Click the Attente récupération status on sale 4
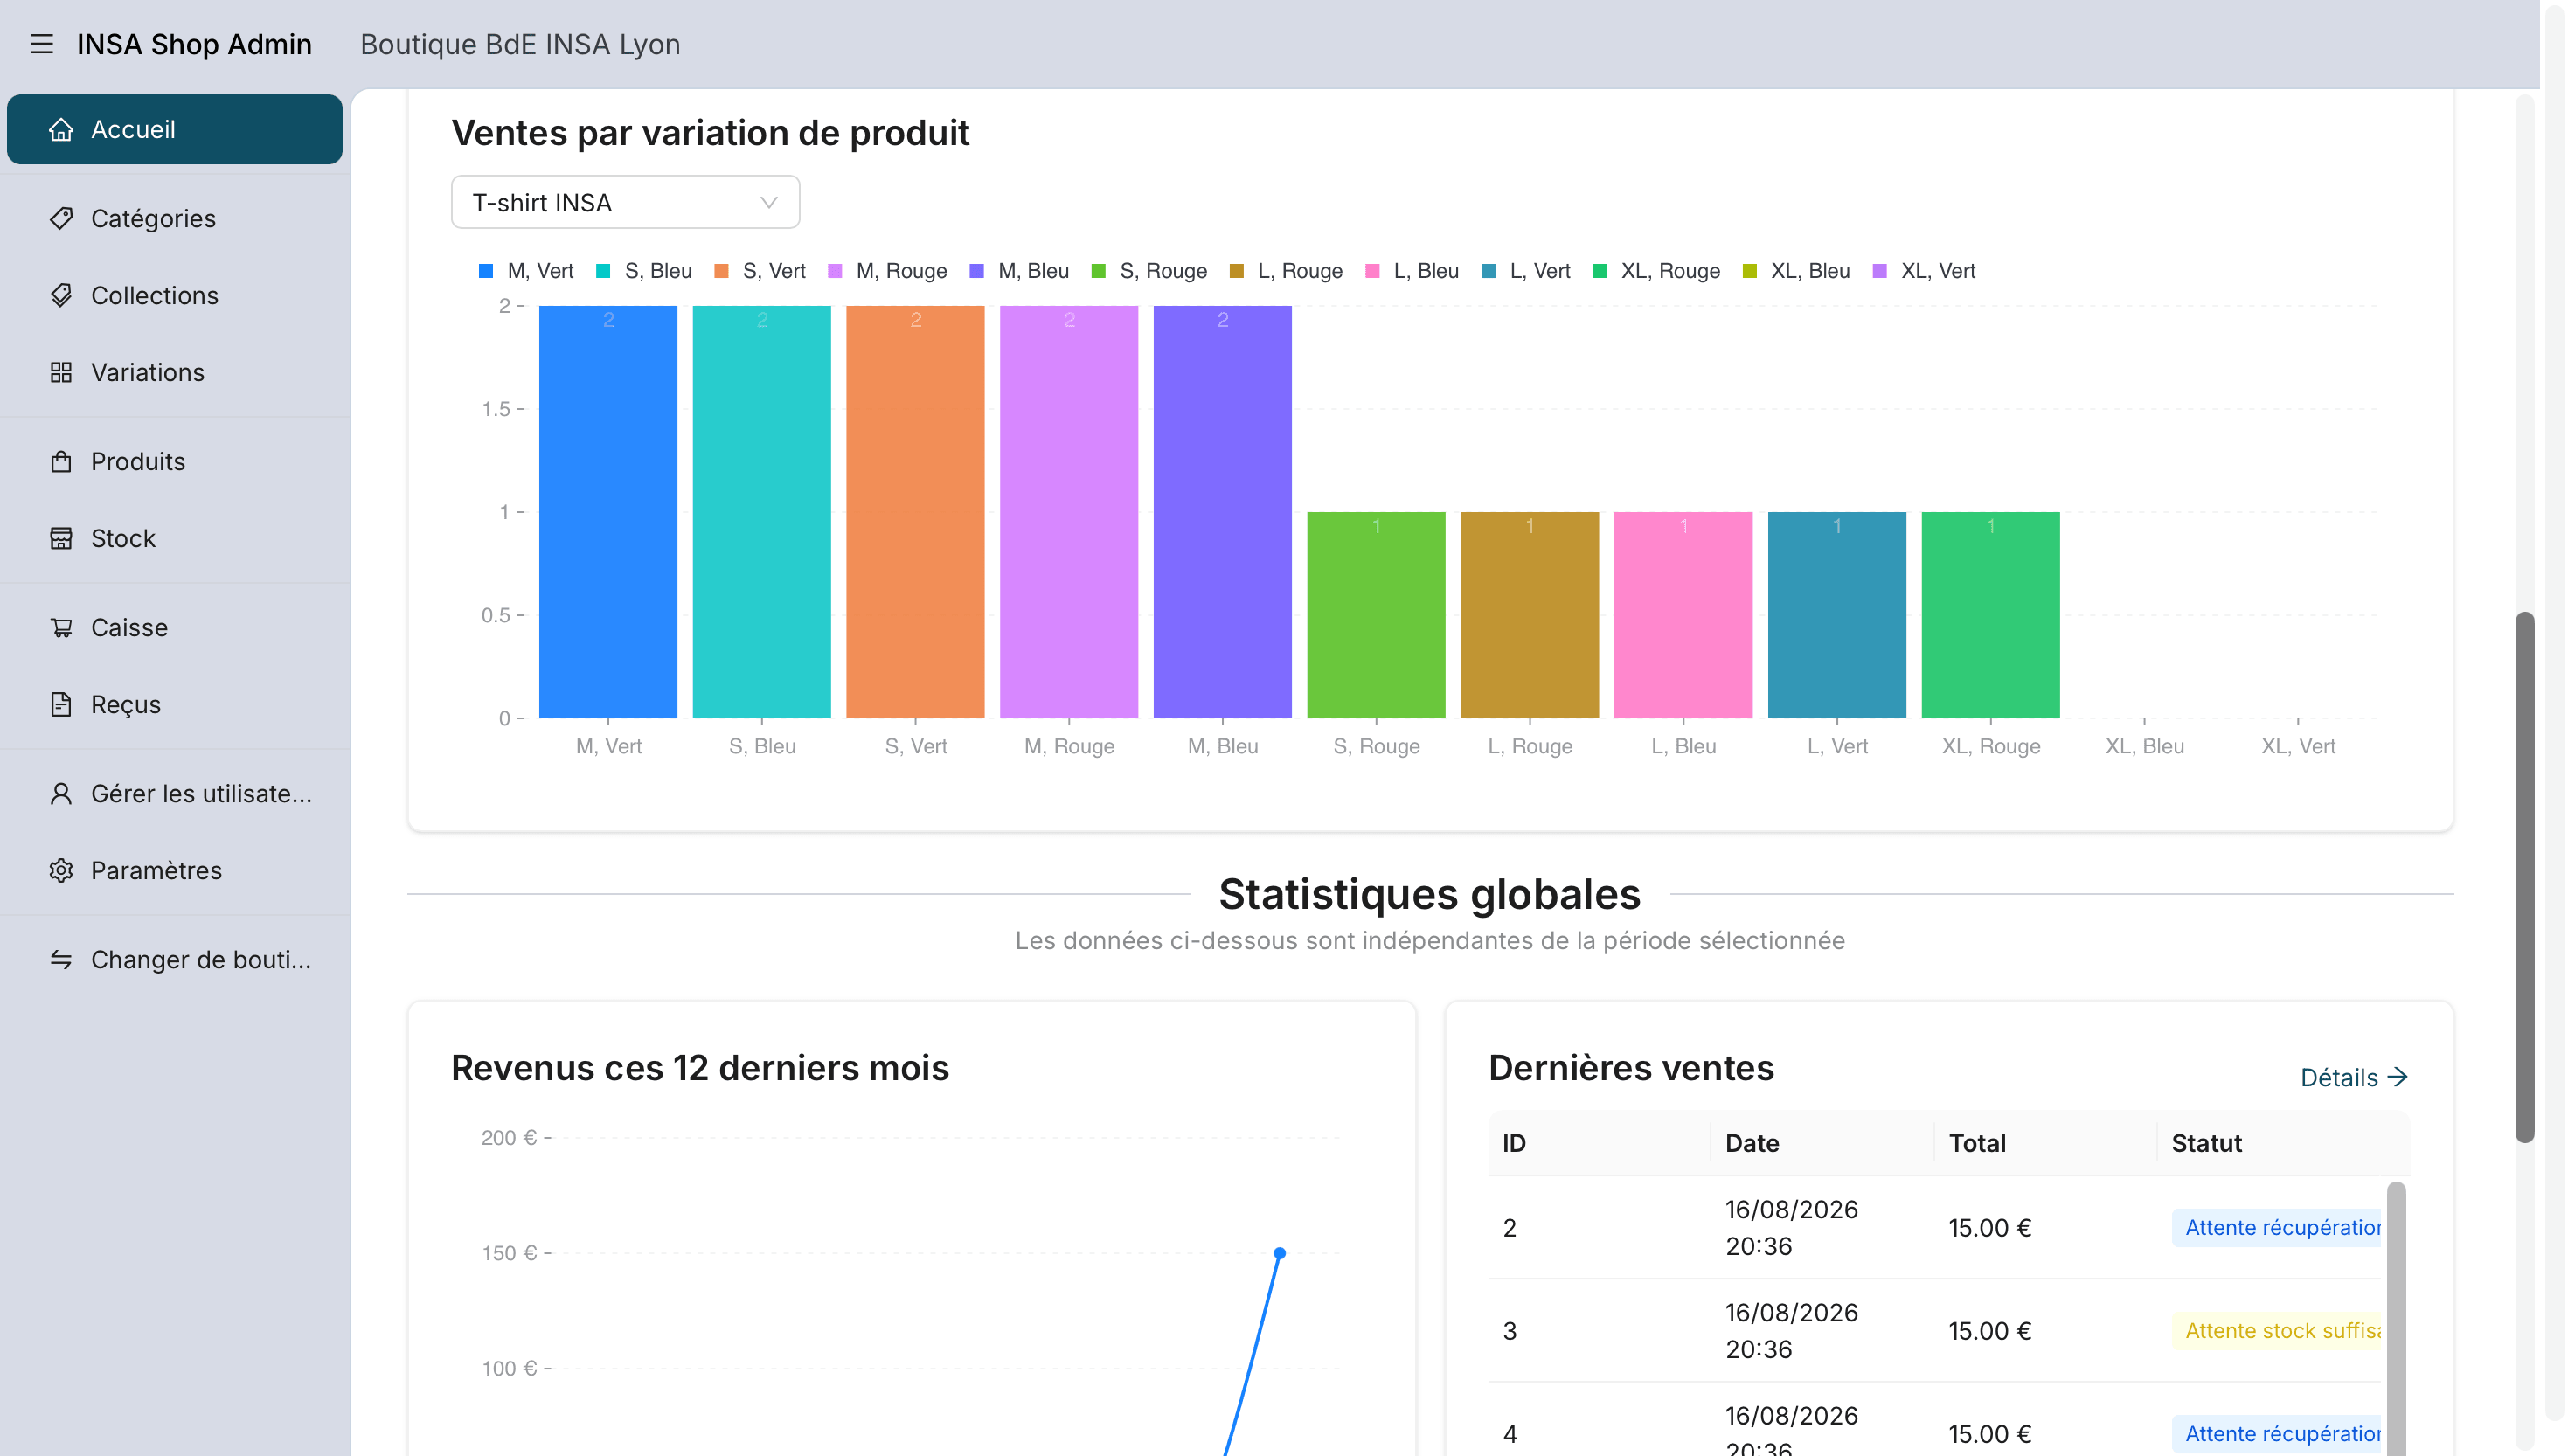 pyautogui.click(x=2277, y=1433)
